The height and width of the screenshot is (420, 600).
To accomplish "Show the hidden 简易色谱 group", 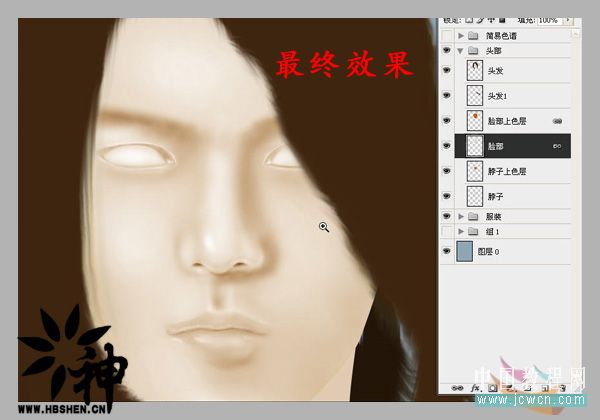I will 446,36.
